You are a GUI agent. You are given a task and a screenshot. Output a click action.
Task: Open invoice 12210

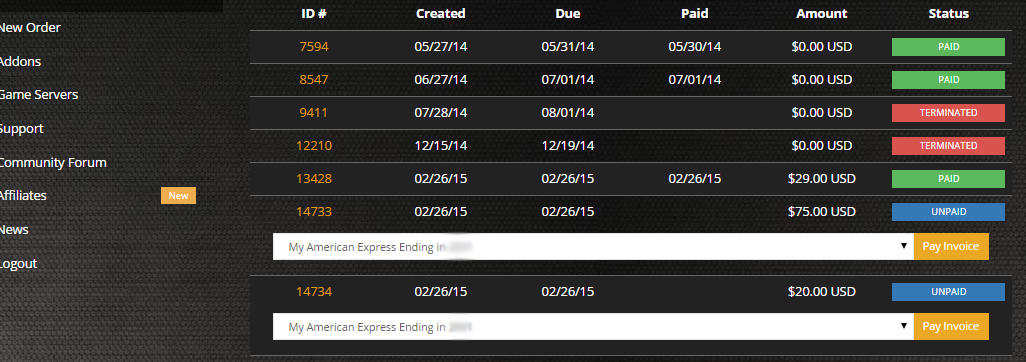[314, 145]
